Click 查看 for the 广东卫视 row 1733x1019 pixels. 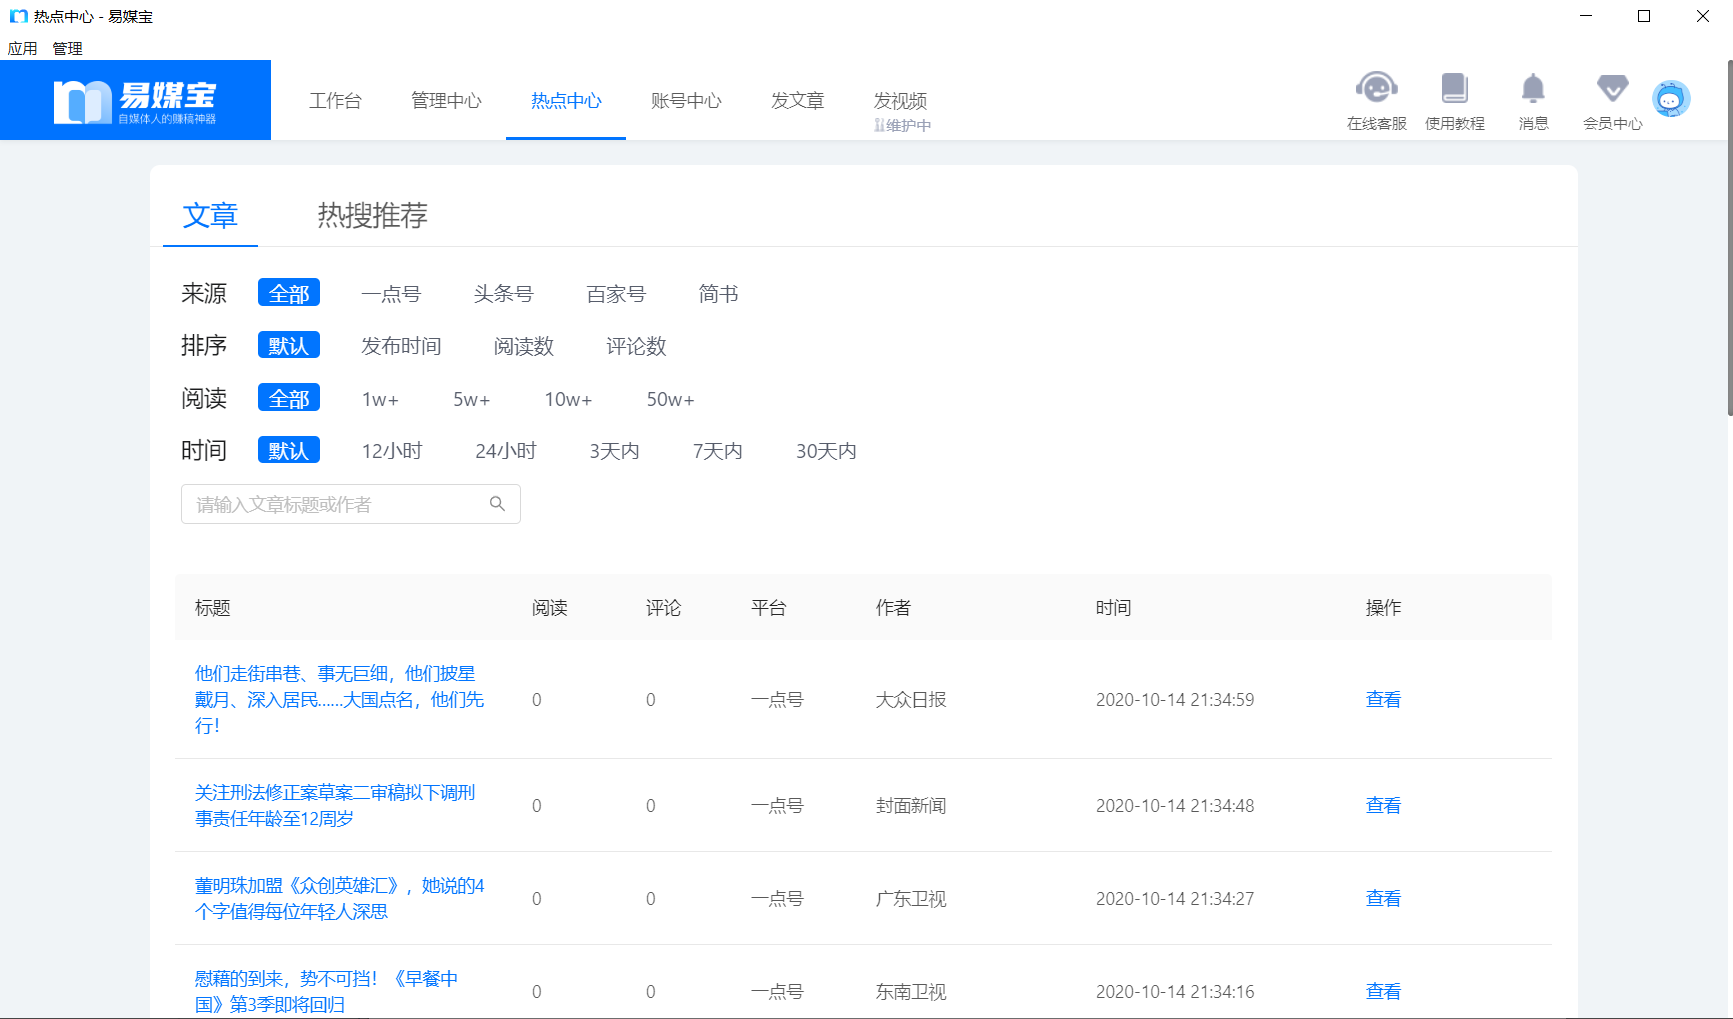(1383, 898)
